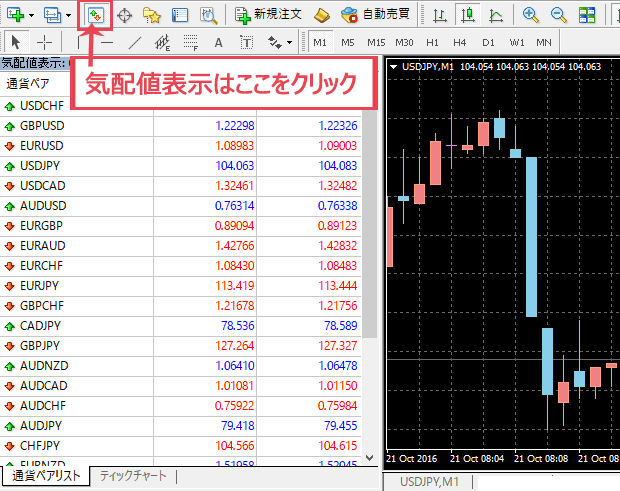620x491 pixels.
Task: Click the Market Watch scrollbar thumb
Action: pos(370,223)
